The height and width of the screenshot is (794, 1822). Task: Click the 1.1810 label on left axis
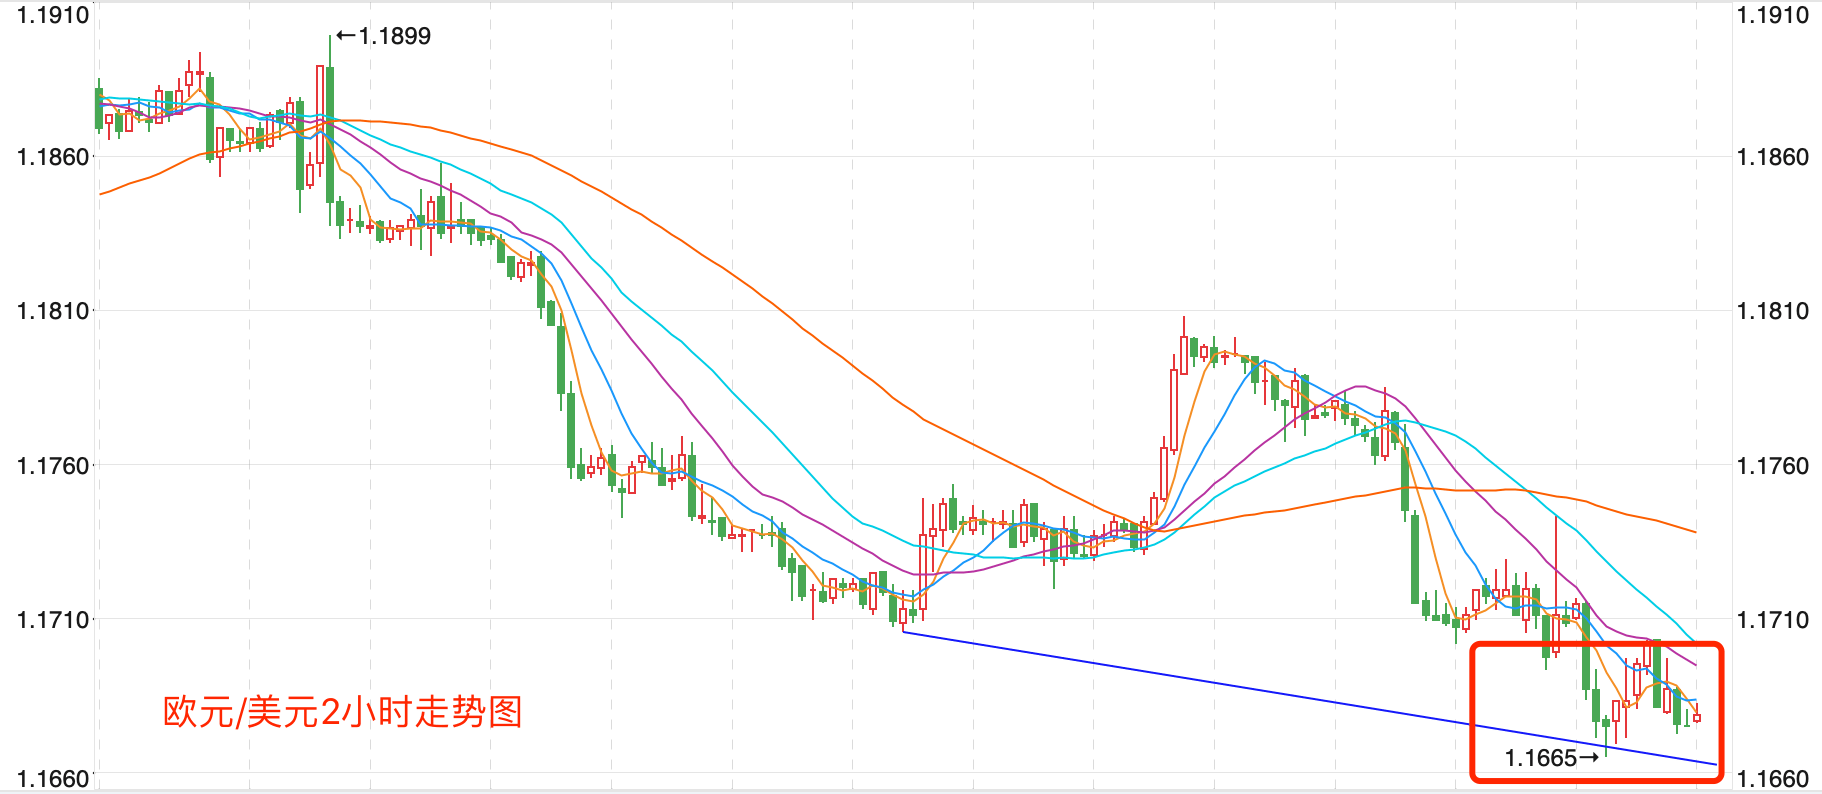(53, 311)
